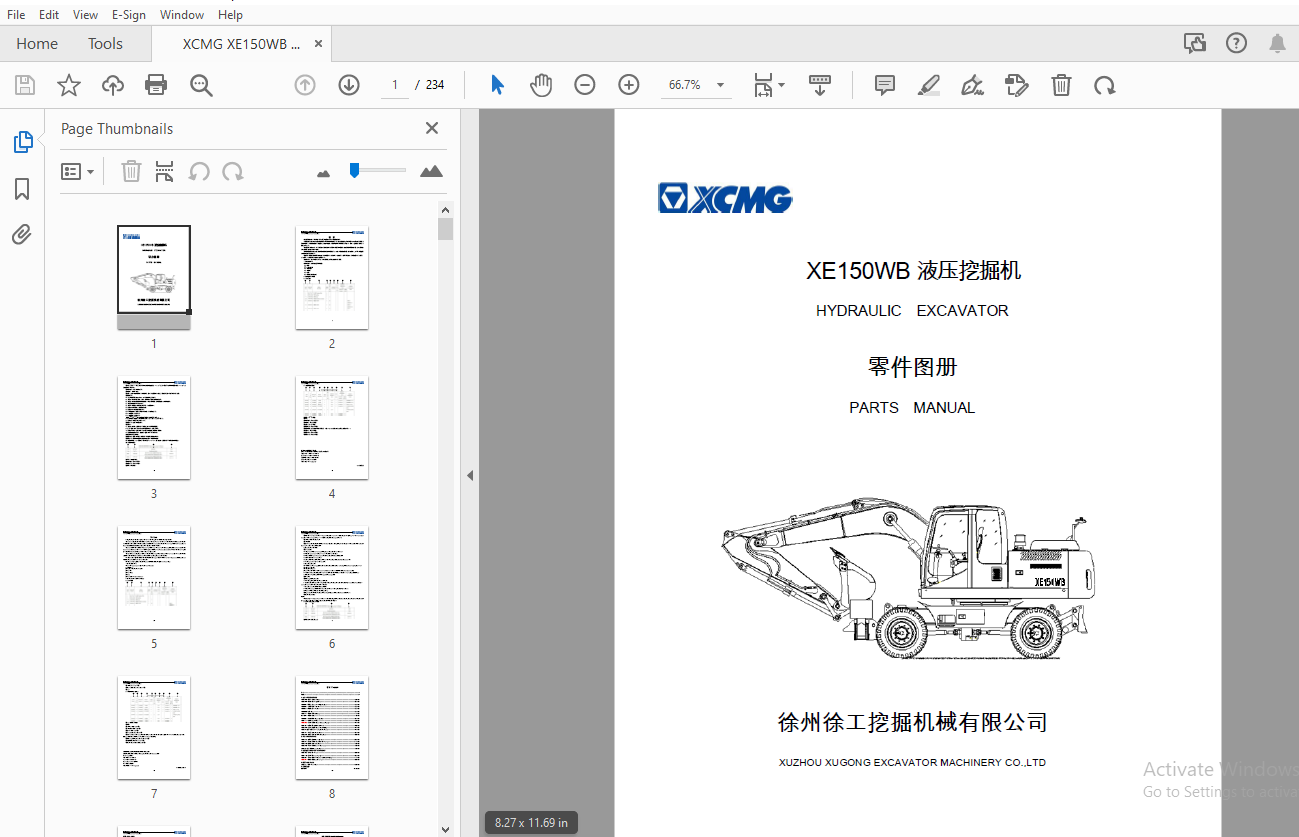1299x837 pixels.
Task: Rotate the thumbnail counterclockwise
Action: (x=199, y=171)
